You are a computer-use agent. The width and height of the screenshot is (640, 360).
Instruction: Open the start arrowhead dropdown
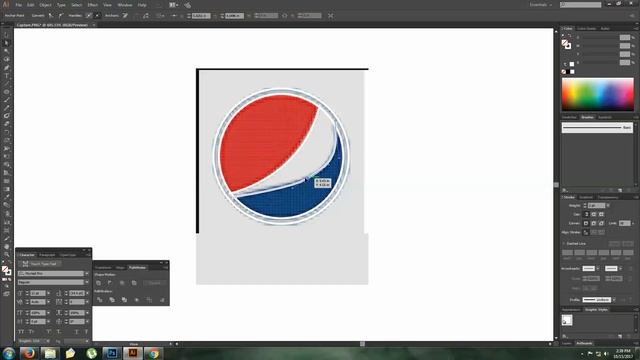[598, 269]
